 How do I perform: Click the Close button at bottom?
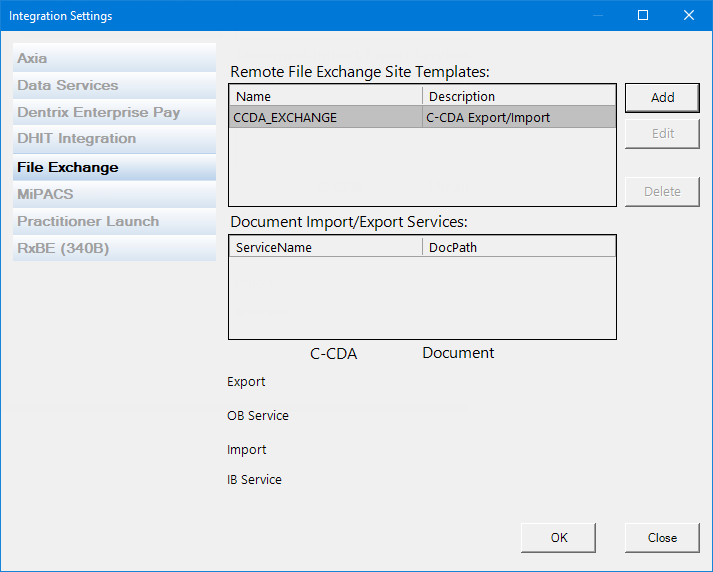click(x=662, y=538)
